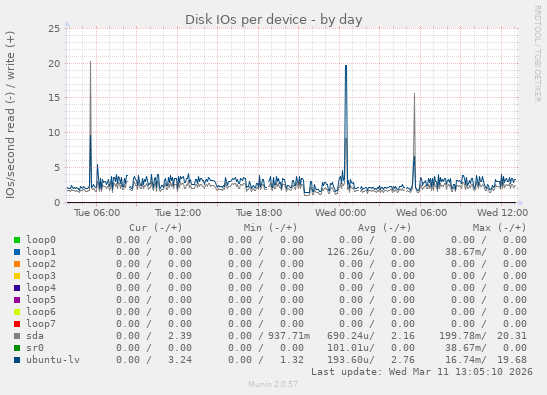Screen dimensions: 547x395
Task: Select the loop6 legend label
Action: coord(41,312)
